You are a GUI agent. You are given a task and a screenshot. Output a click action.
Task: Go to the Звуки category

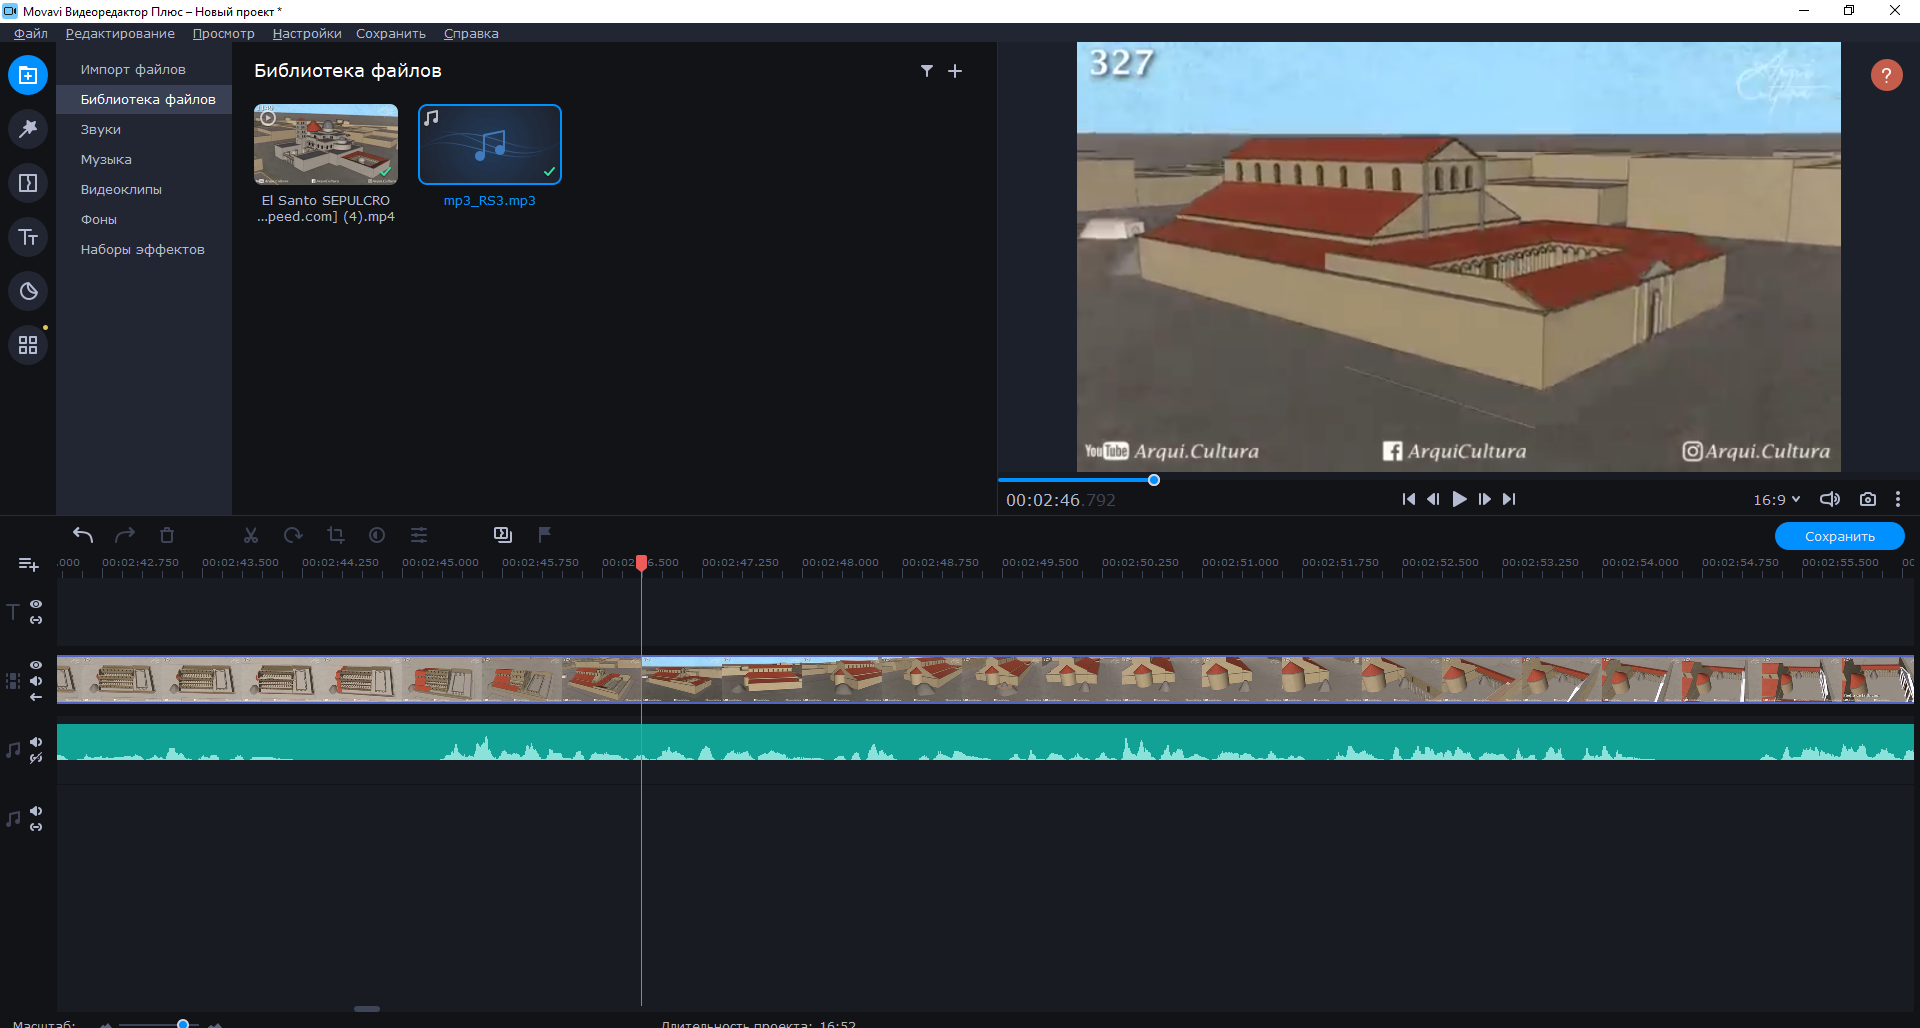click(144, 129)
